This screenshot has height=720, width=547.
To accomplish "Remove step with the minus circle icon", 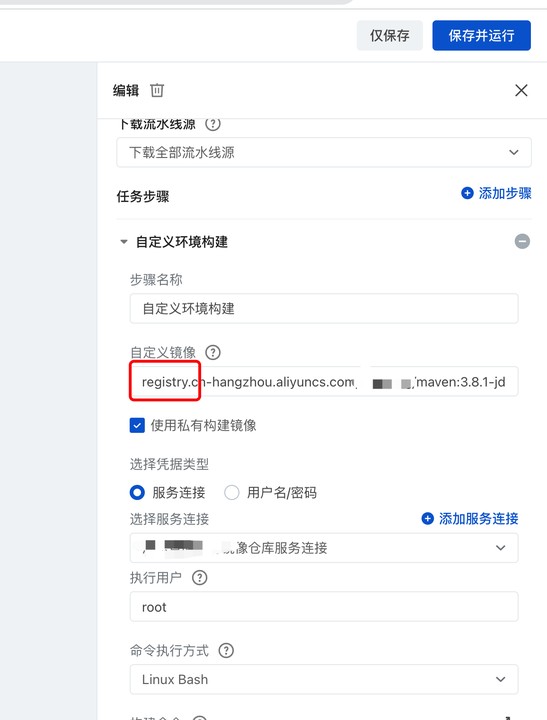I will click(522, 241).
